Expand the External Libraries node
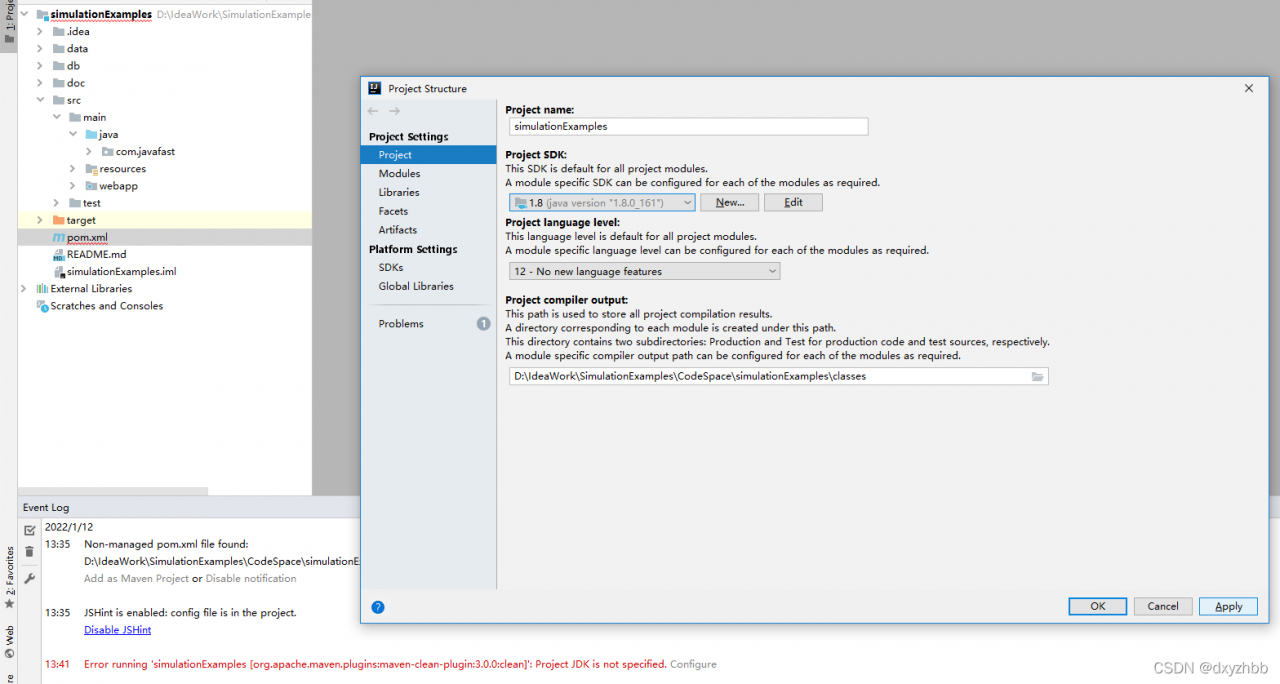This screenshot has height=684, width=1280. (x=24, y=289)
